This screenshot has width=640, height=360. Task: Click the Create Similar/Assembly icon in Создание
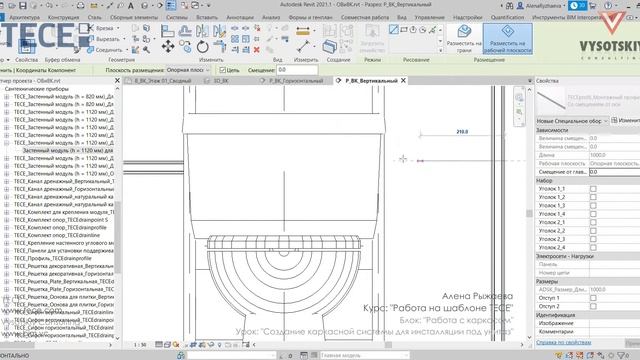tap(329, 47)
